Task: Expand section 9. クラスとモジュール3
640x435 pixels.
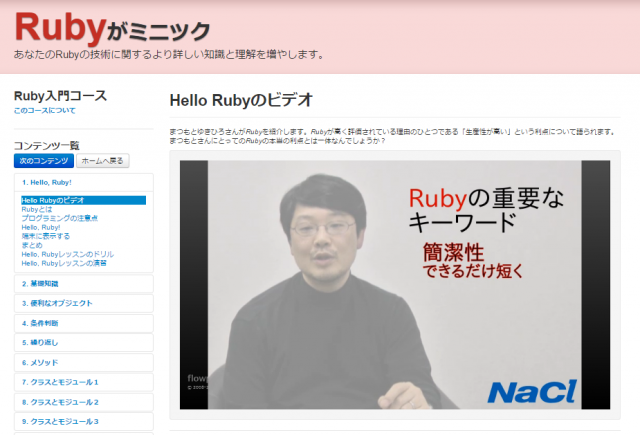Action: pyautogui.click(x=84, y=421)
